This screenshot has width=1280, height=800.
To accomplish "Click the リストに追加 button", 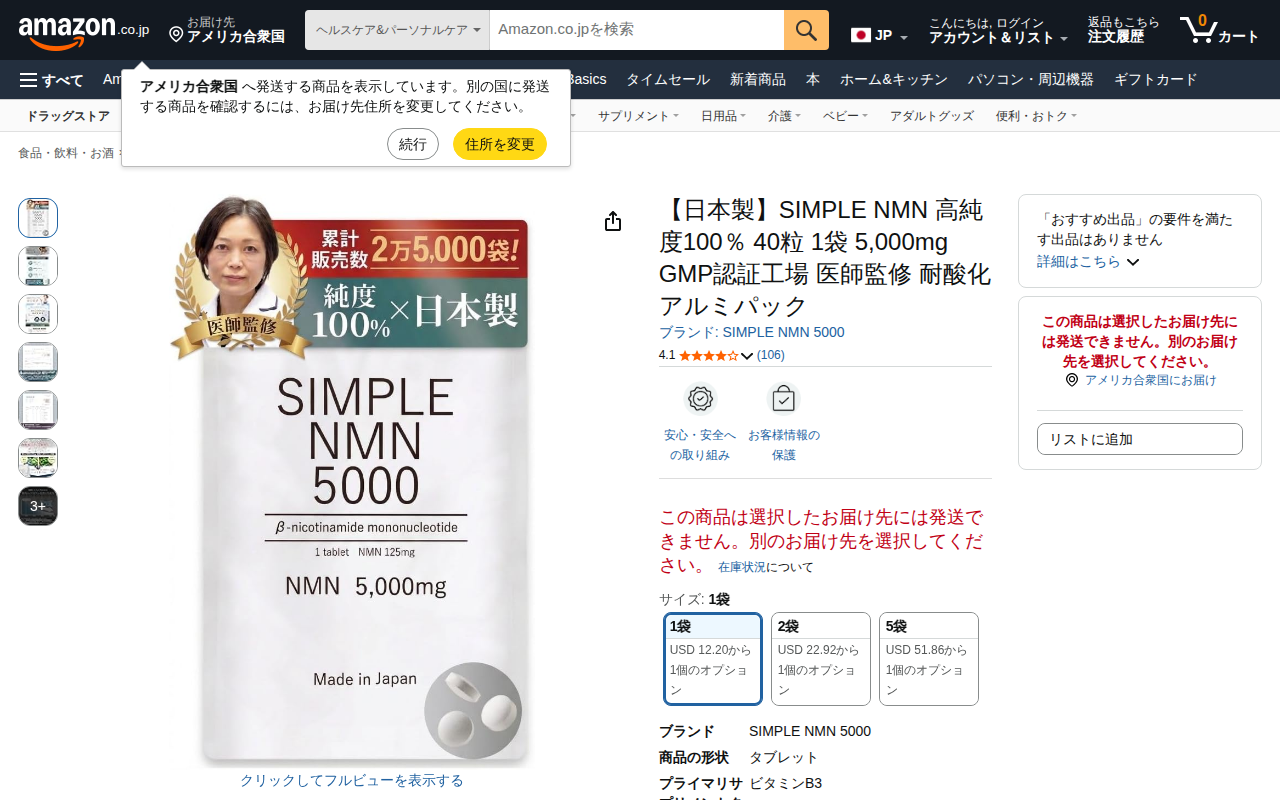I will [x=1140, y=439].
